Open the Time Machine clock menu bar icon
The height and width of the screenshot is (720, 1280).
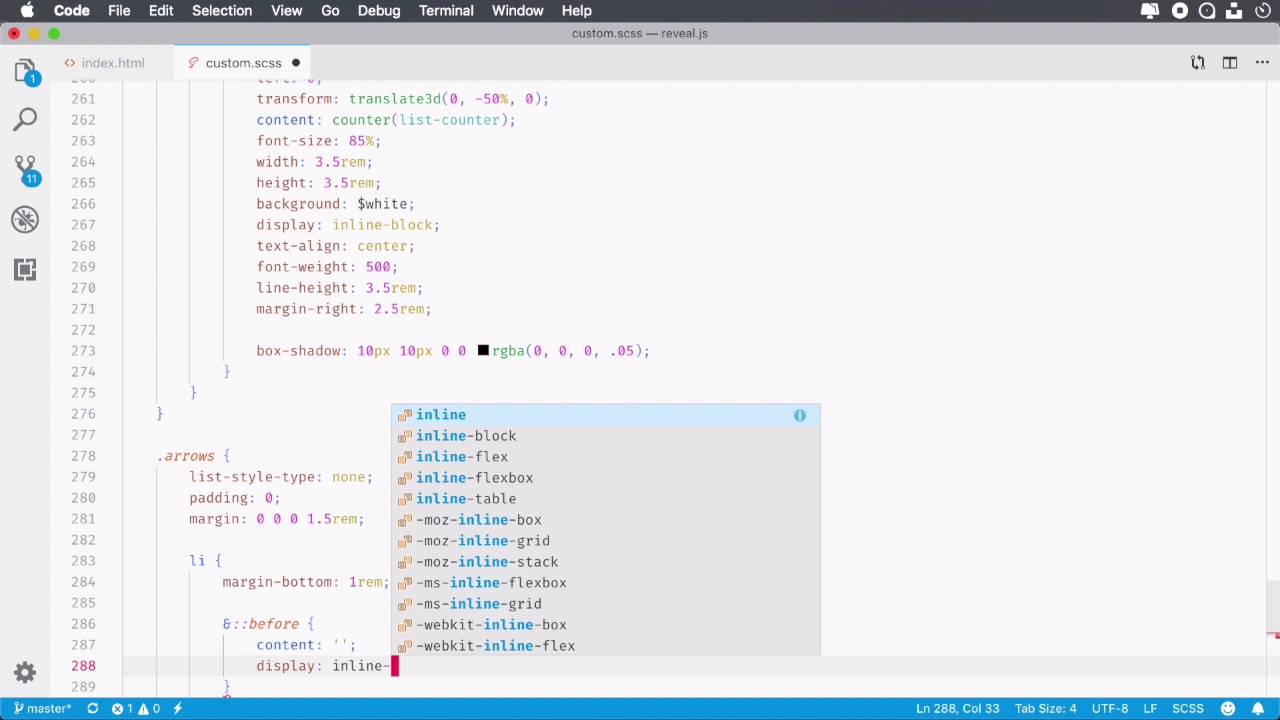pos(1261,11)
